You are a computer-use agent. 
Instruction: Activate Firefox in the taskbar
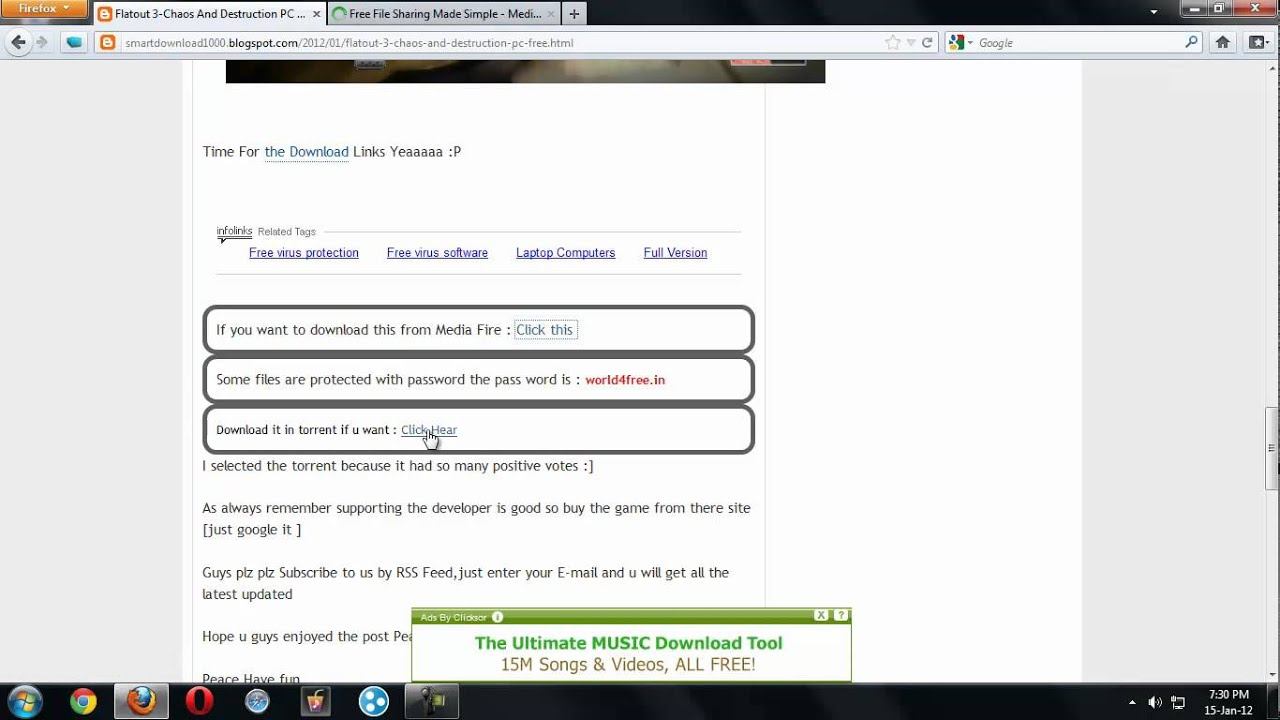point(141,702)
